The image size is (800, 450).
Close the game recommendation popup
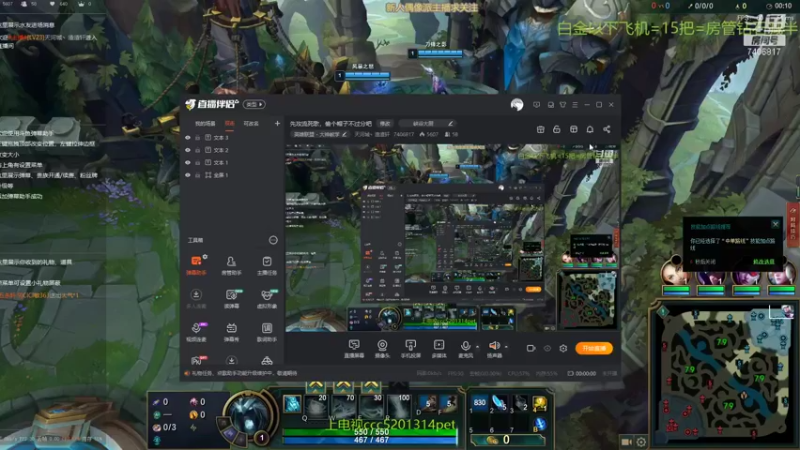pyautogui.click(x=776, y=224)
